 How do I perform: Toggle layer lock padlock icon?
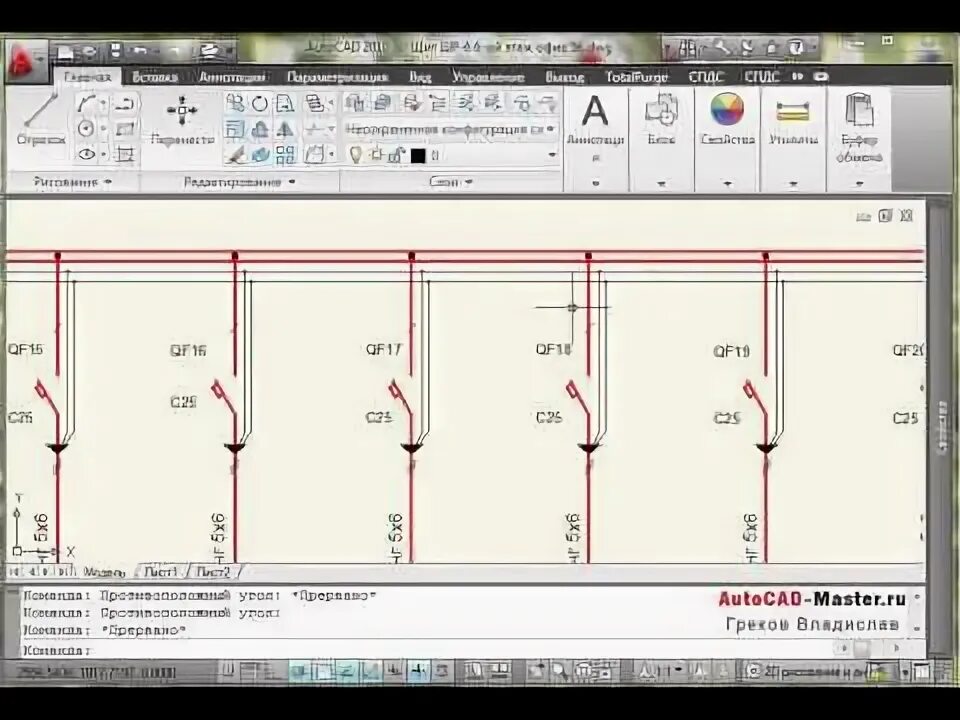(396, 156)
